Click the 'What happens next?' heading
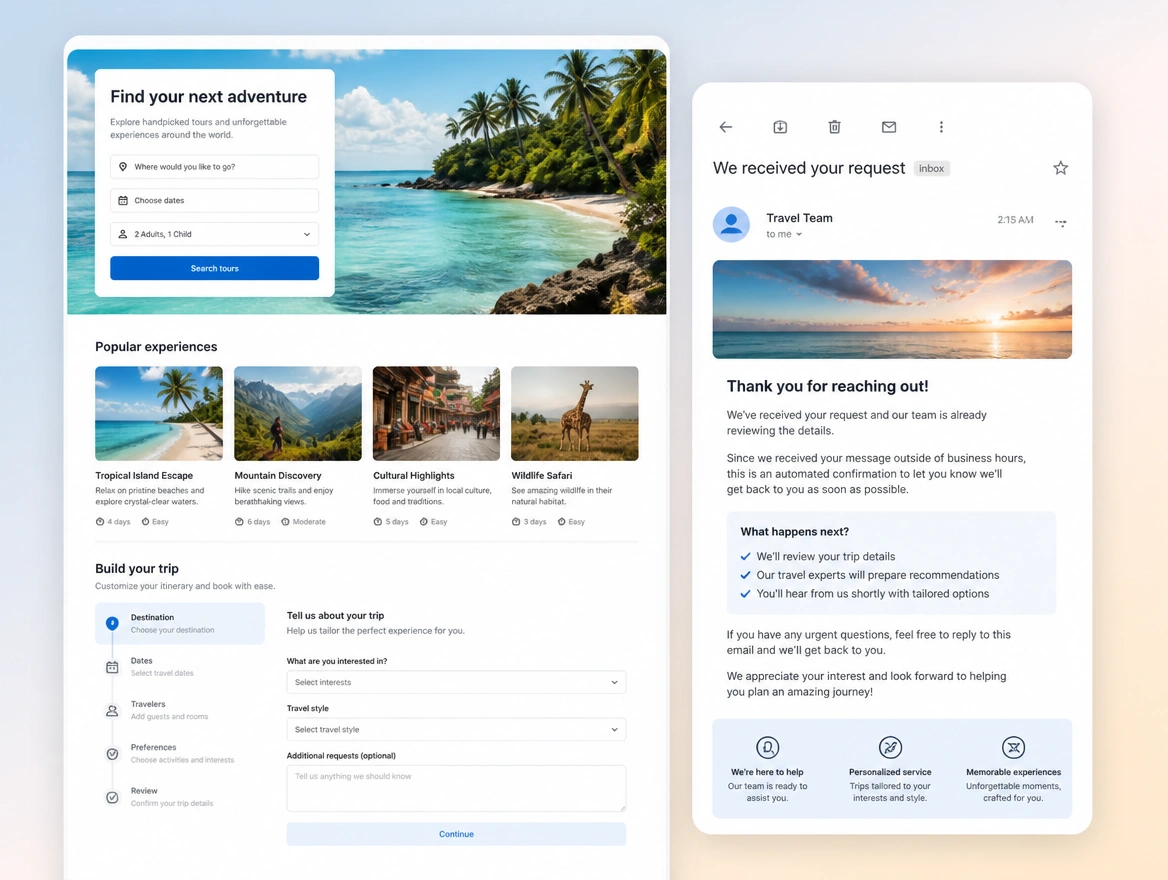Screen dimensions: 1168x880 (x=795, y=531)
